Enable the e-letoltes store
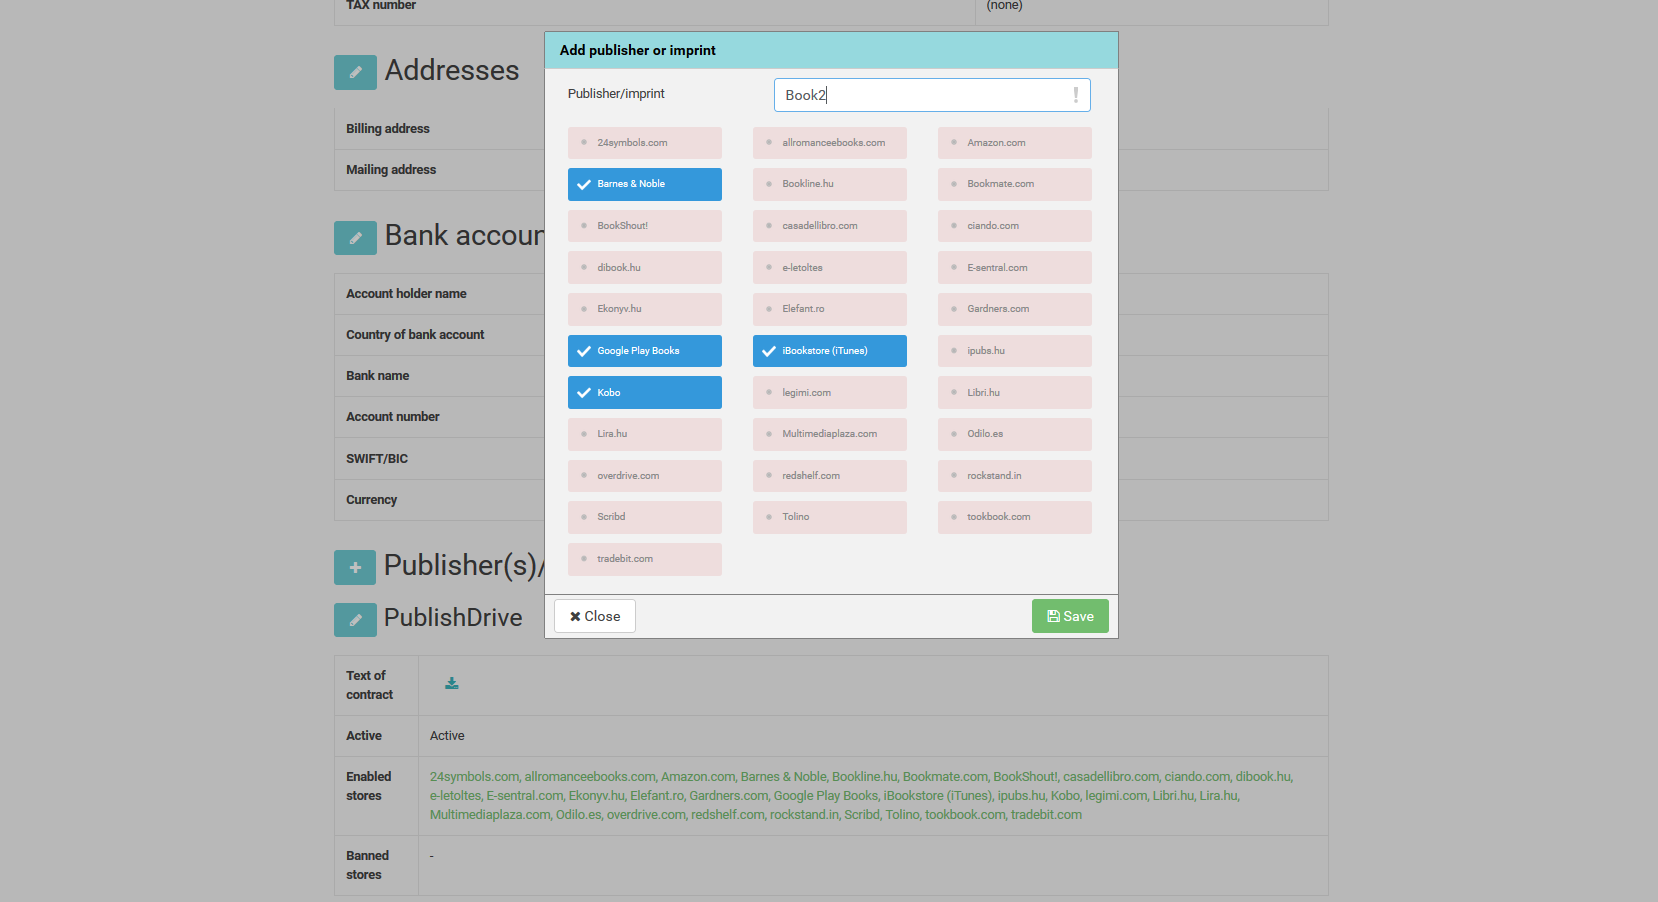 click(830, 268)
